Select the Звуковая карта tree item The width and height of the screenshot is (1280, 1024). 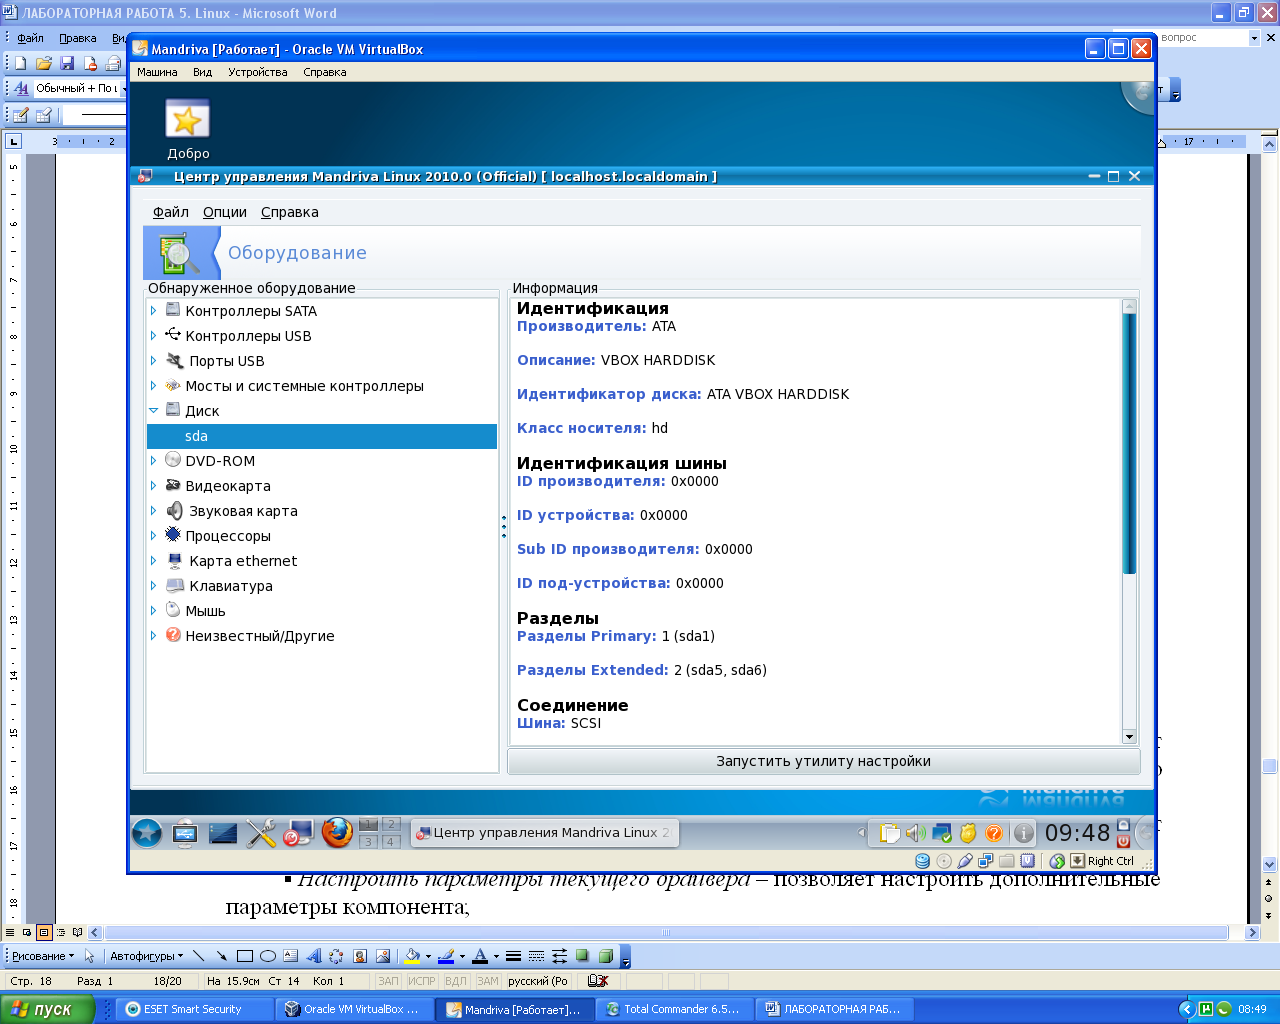pos(243,511)
